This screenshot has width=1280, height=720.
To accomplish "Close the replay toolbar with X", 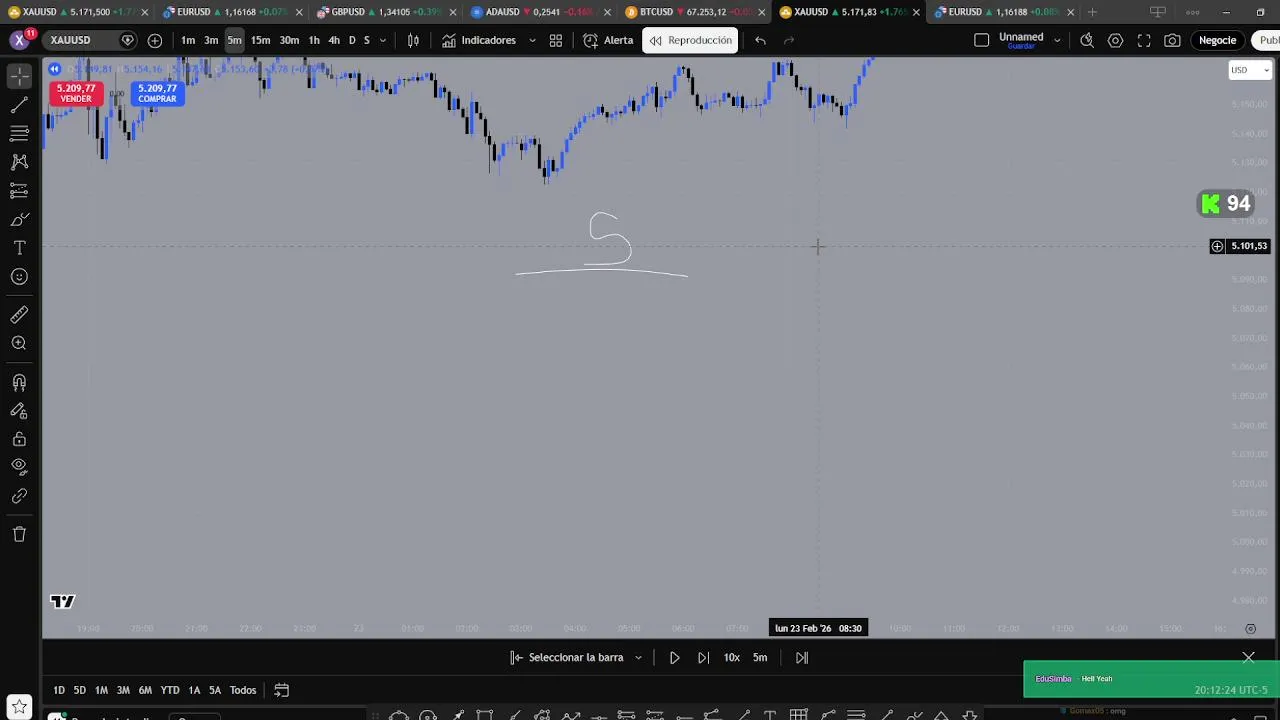I will [1248, 657].
